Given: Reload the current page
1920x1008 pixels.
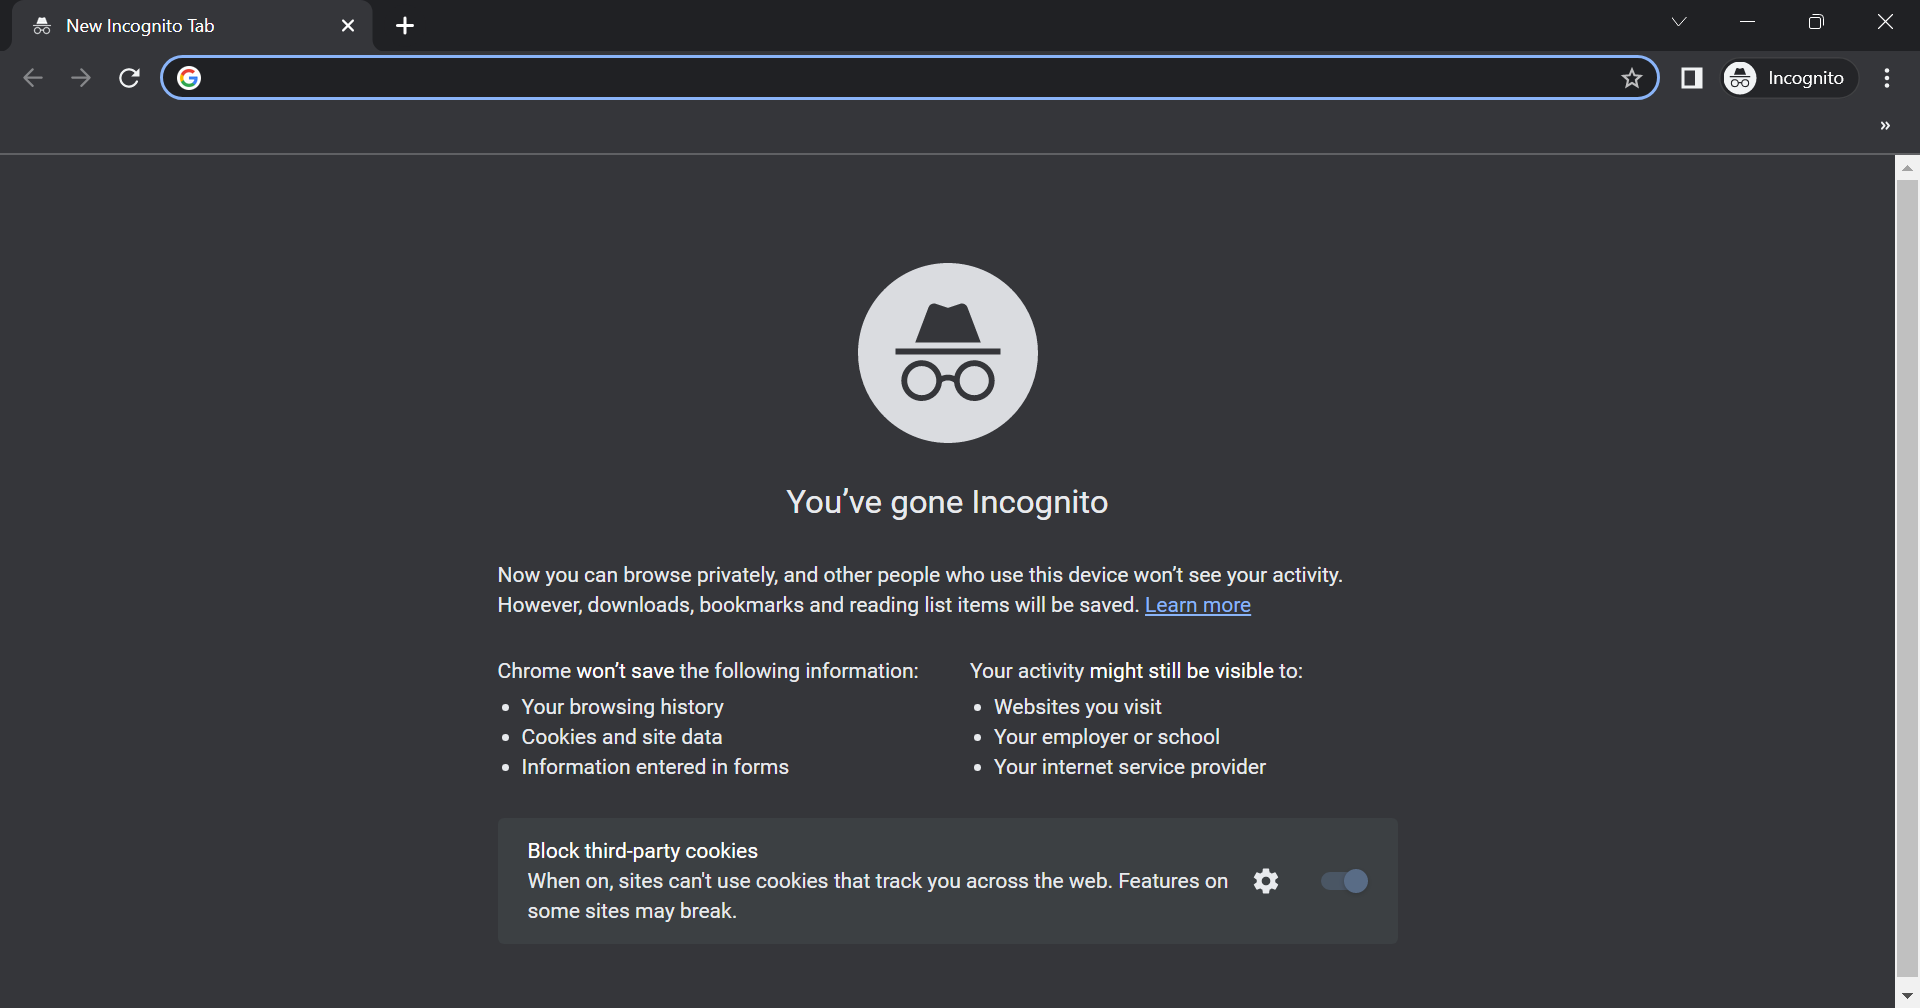Looking at the screenshot, I should (129, 78).
